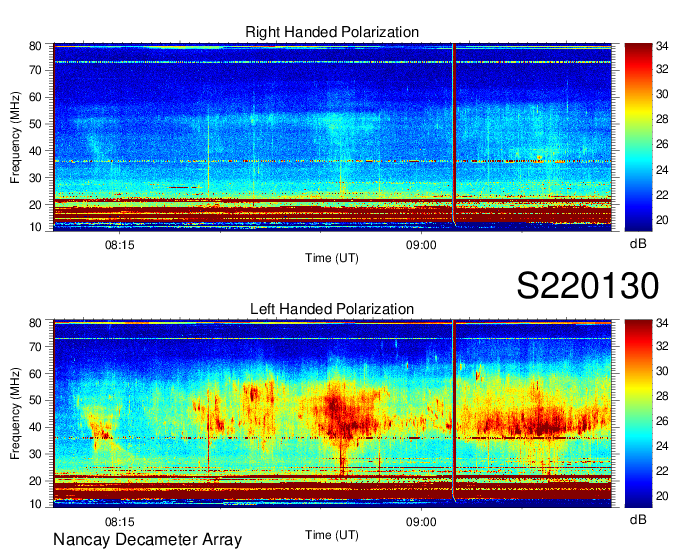Click the 34 label on Left Handed color bar
This screenshot has width=680, height=552.
[x=662, y=323]
